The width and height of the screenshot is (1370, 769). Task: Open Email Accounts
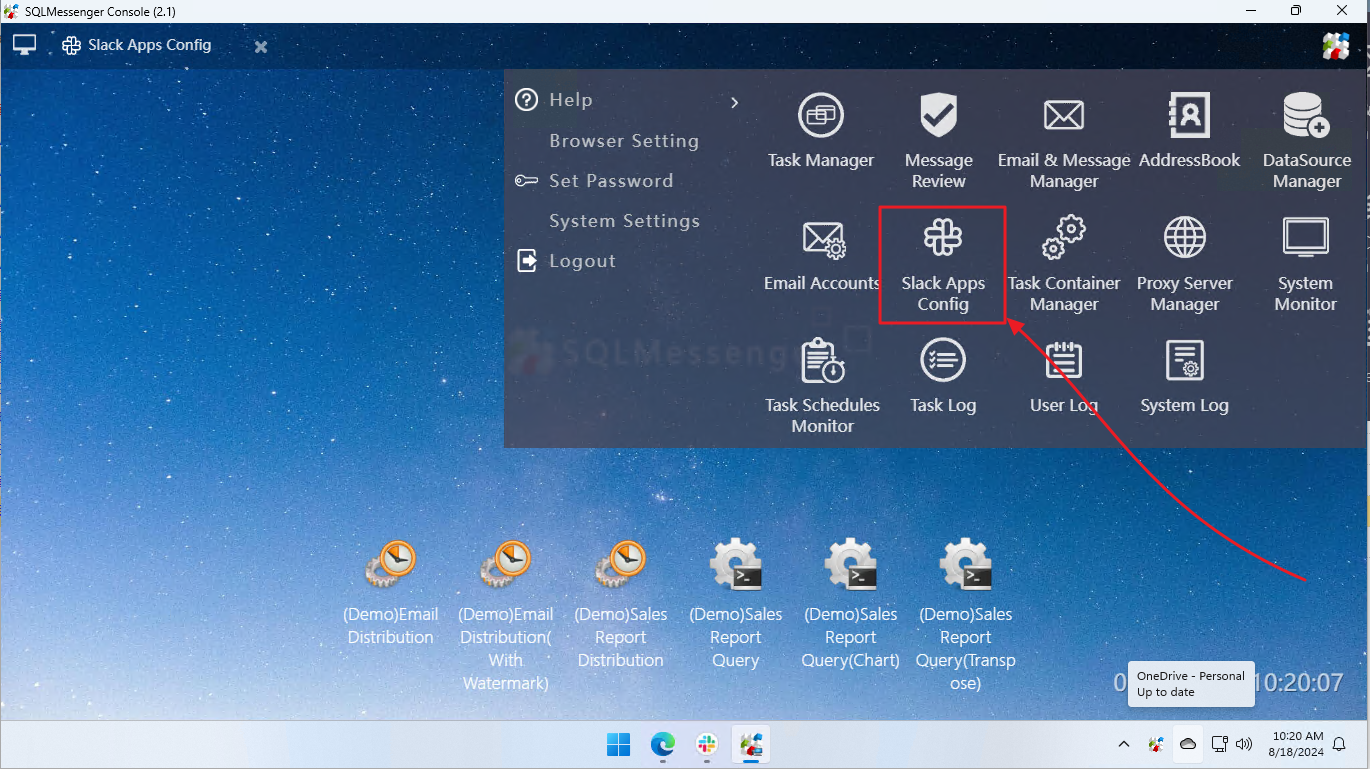822,255
